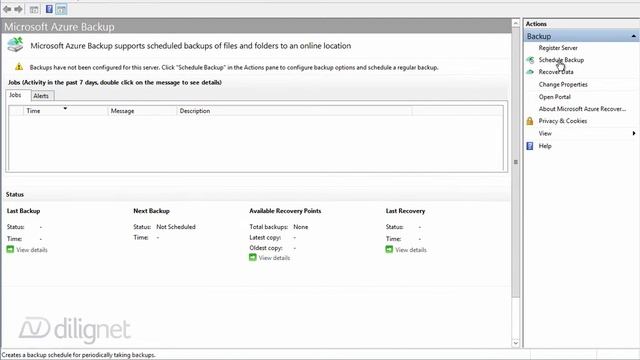This screenshot has width=640, height=360.
Task: Click the 'Total backups: None' value
Action: coord(300,227)
